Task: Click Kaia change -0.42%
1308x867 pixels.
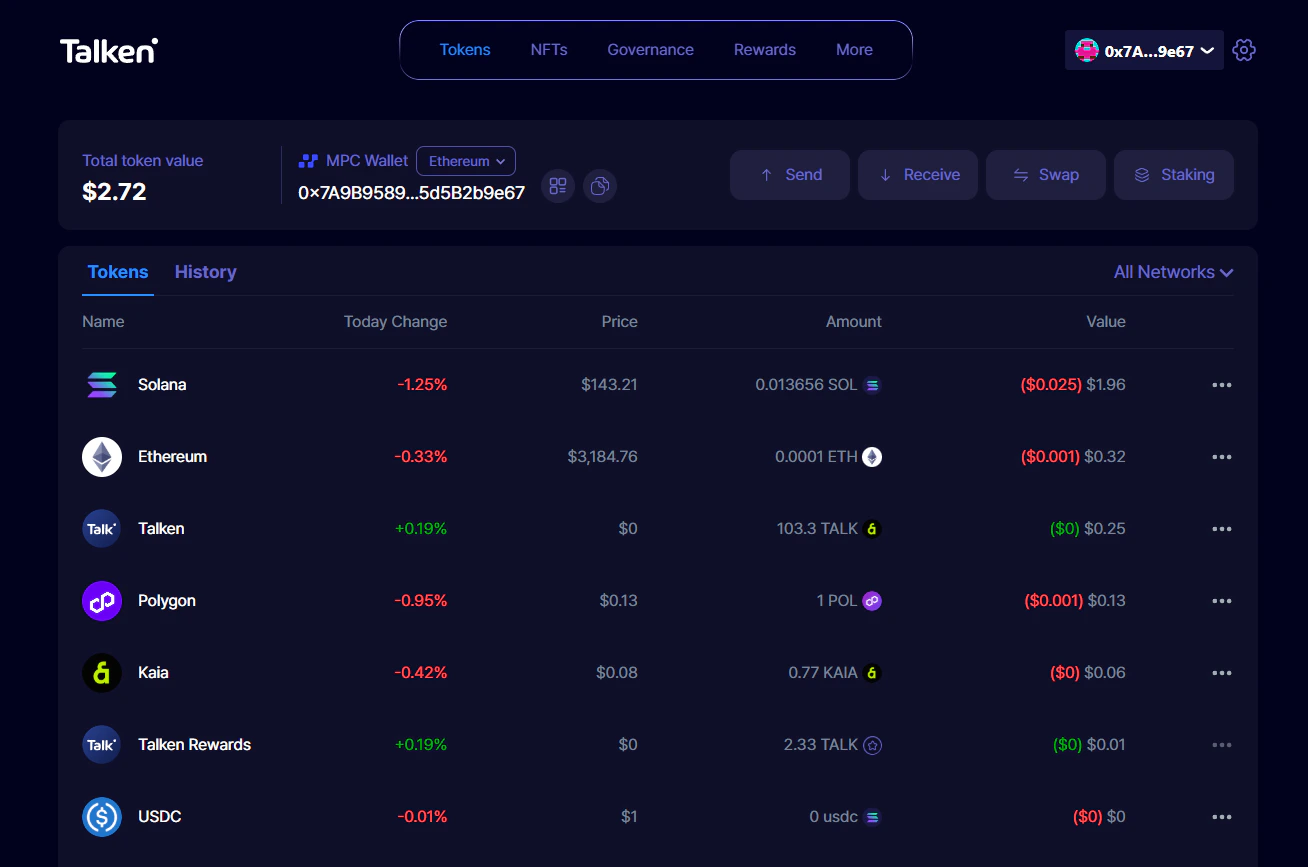Action: coord(421,673)
